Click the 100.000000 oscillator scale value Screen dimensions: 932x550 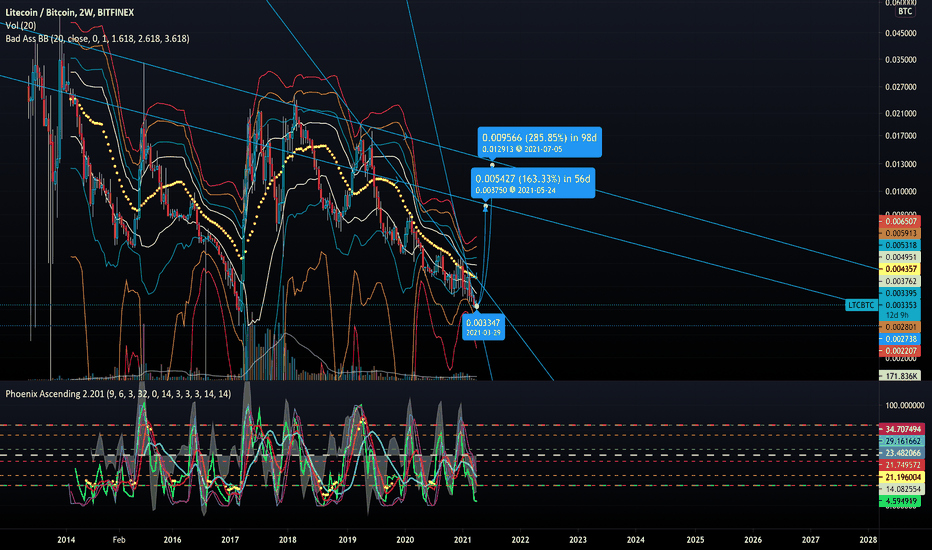[x=905, y=406]
